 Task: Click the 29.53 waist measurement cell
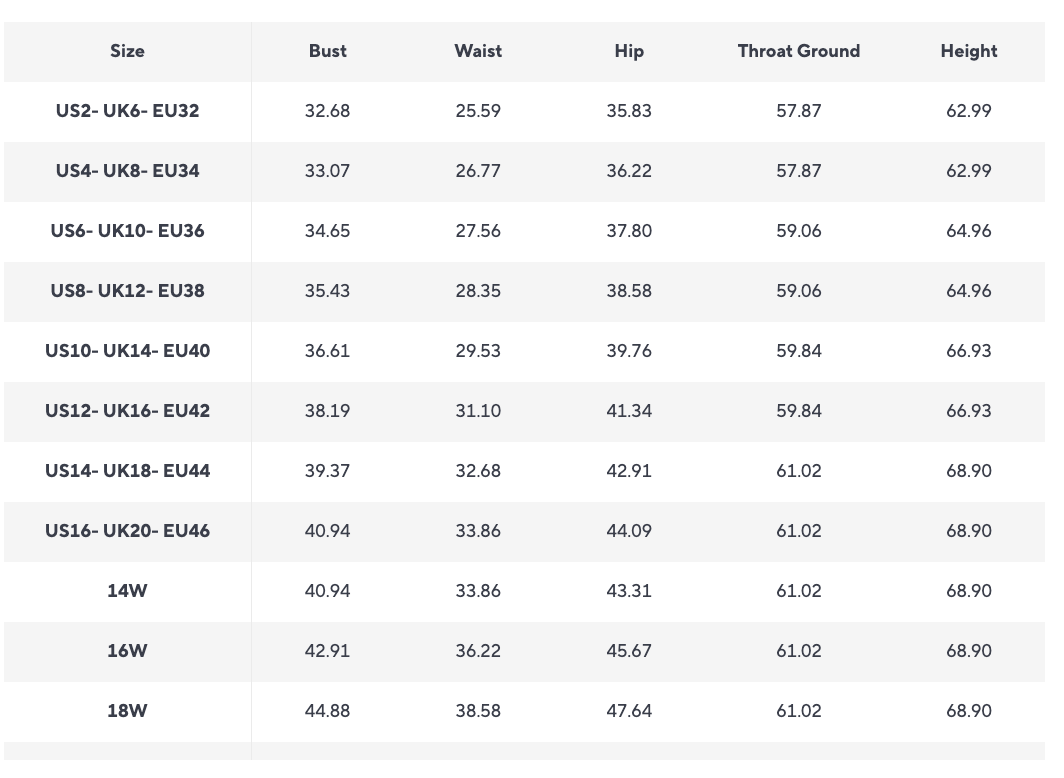point(478,351)
